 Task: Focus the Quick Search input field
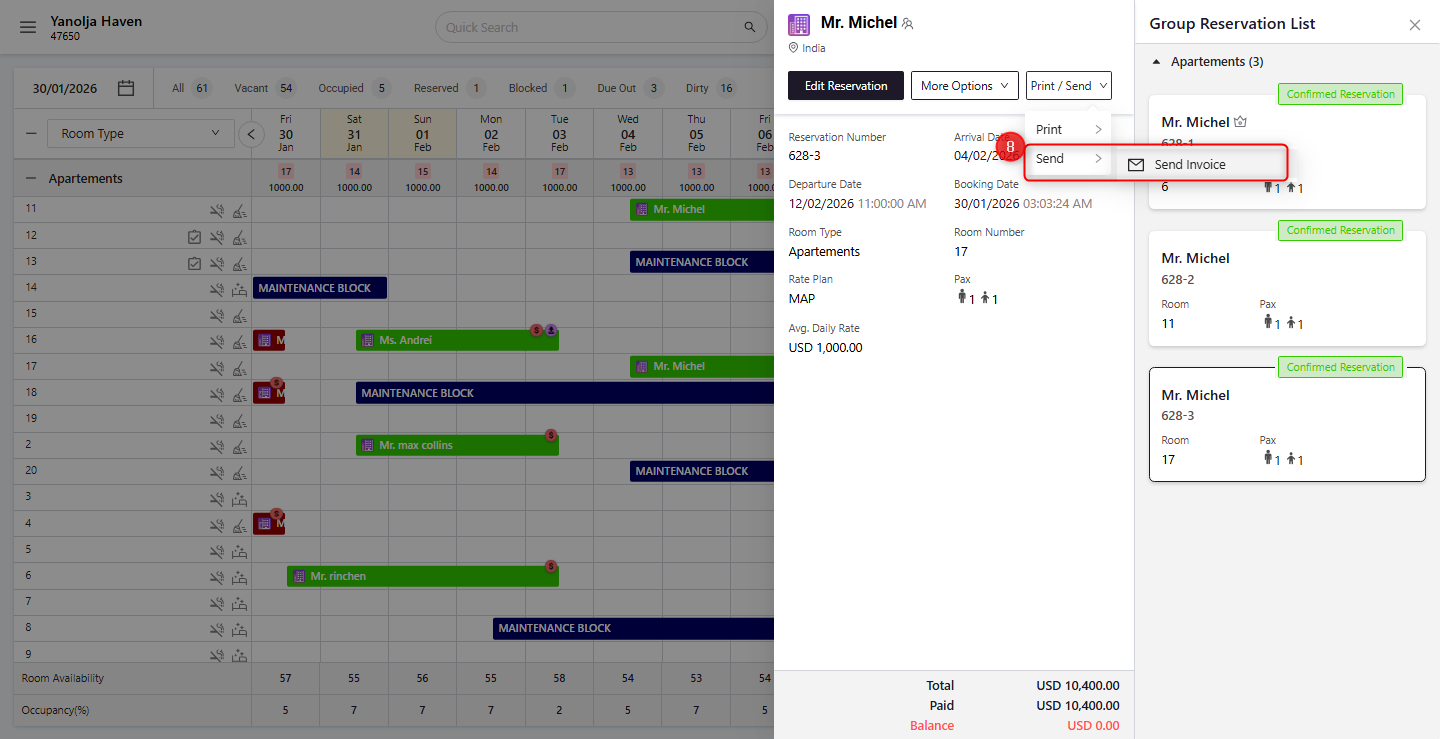pyautogui.click(x=590, y=28)
